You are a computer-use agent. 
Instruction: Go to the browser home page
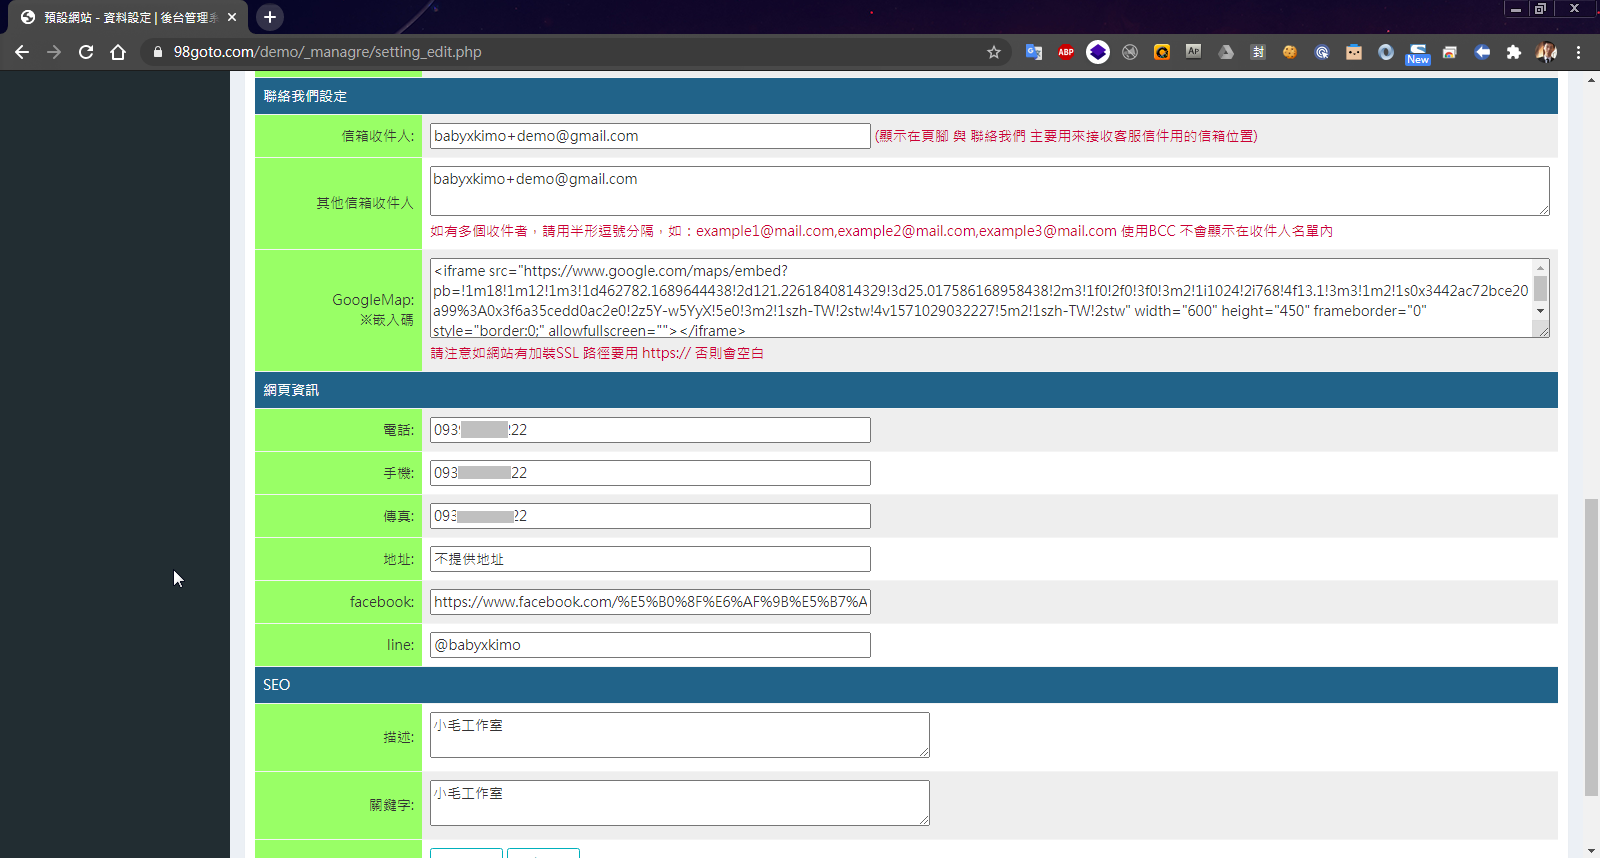[118, 52]
